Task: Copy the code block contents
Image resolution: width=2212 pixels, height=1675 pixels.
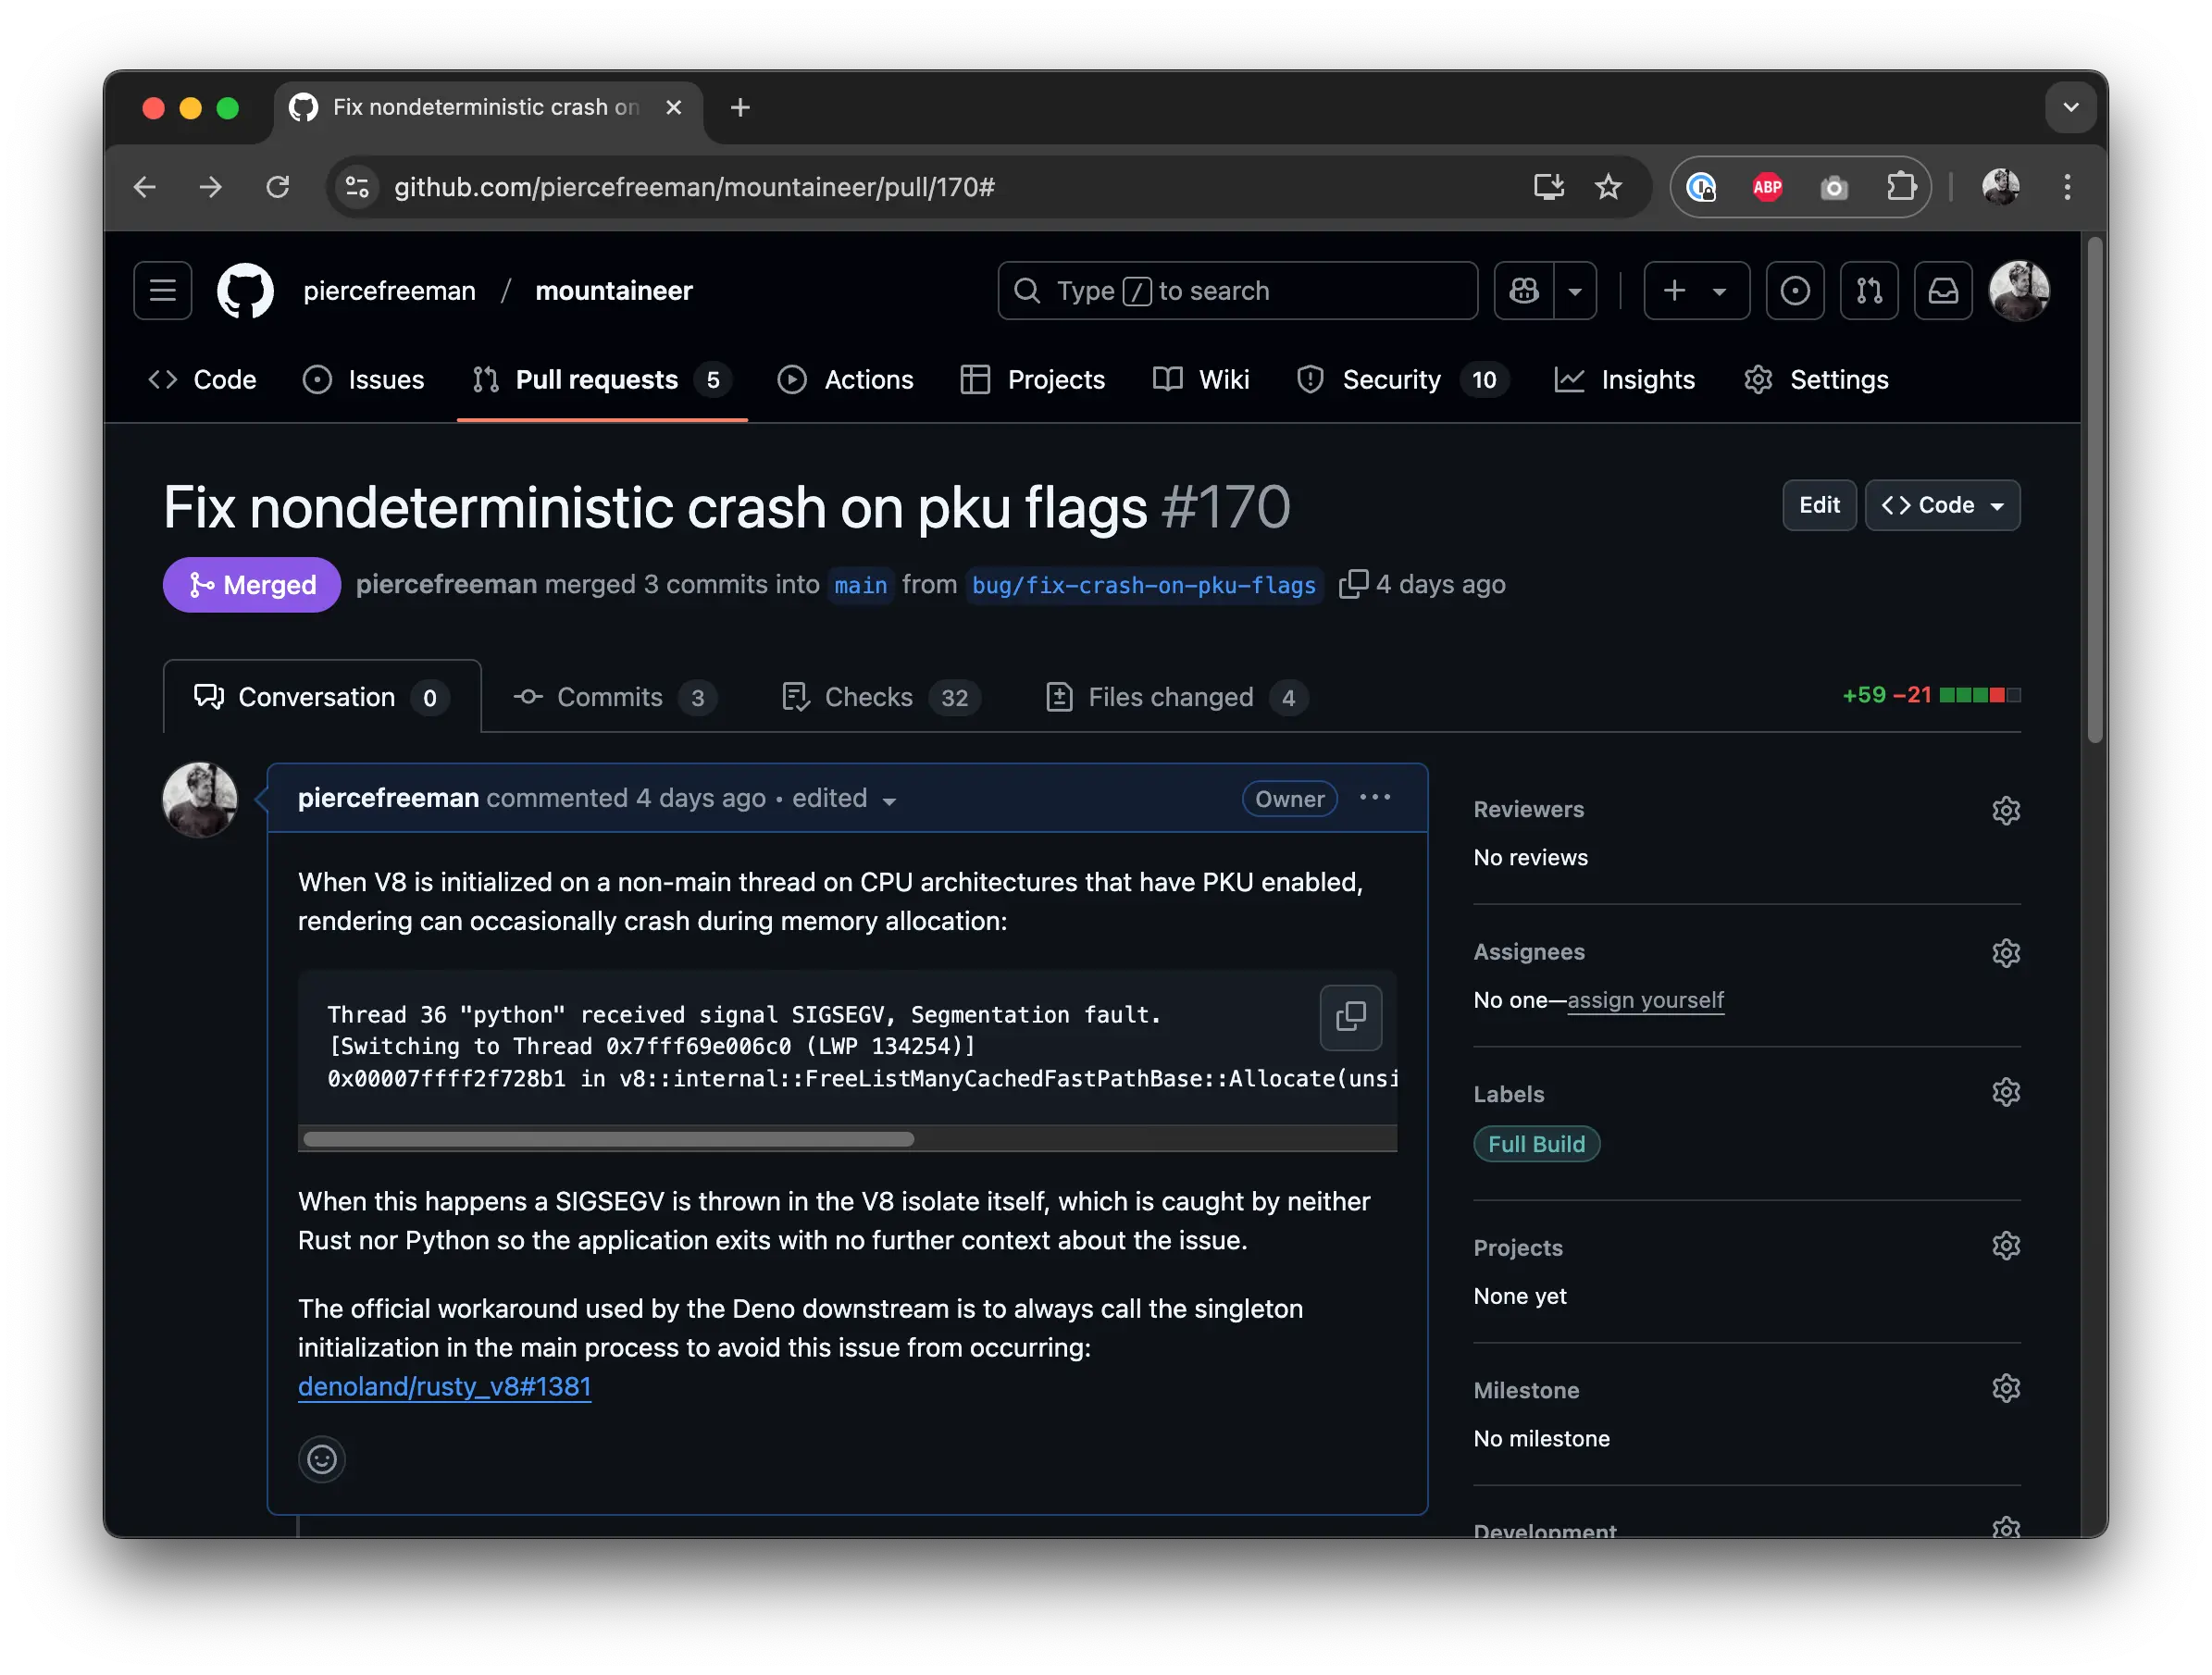Action: pos(1350,1017)
